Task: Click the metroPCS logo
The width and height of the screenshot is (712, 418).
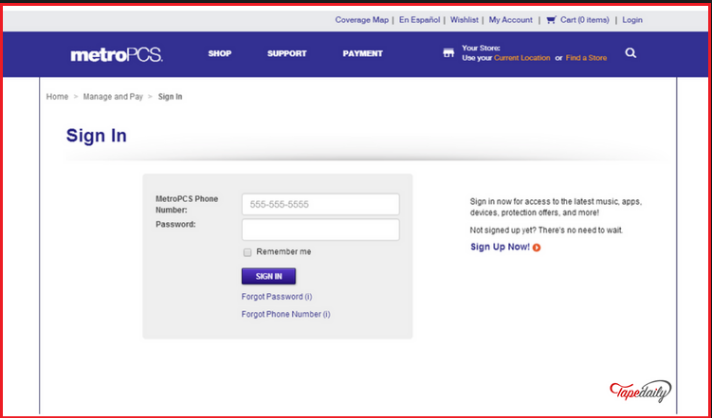Action: click(116, 55)
